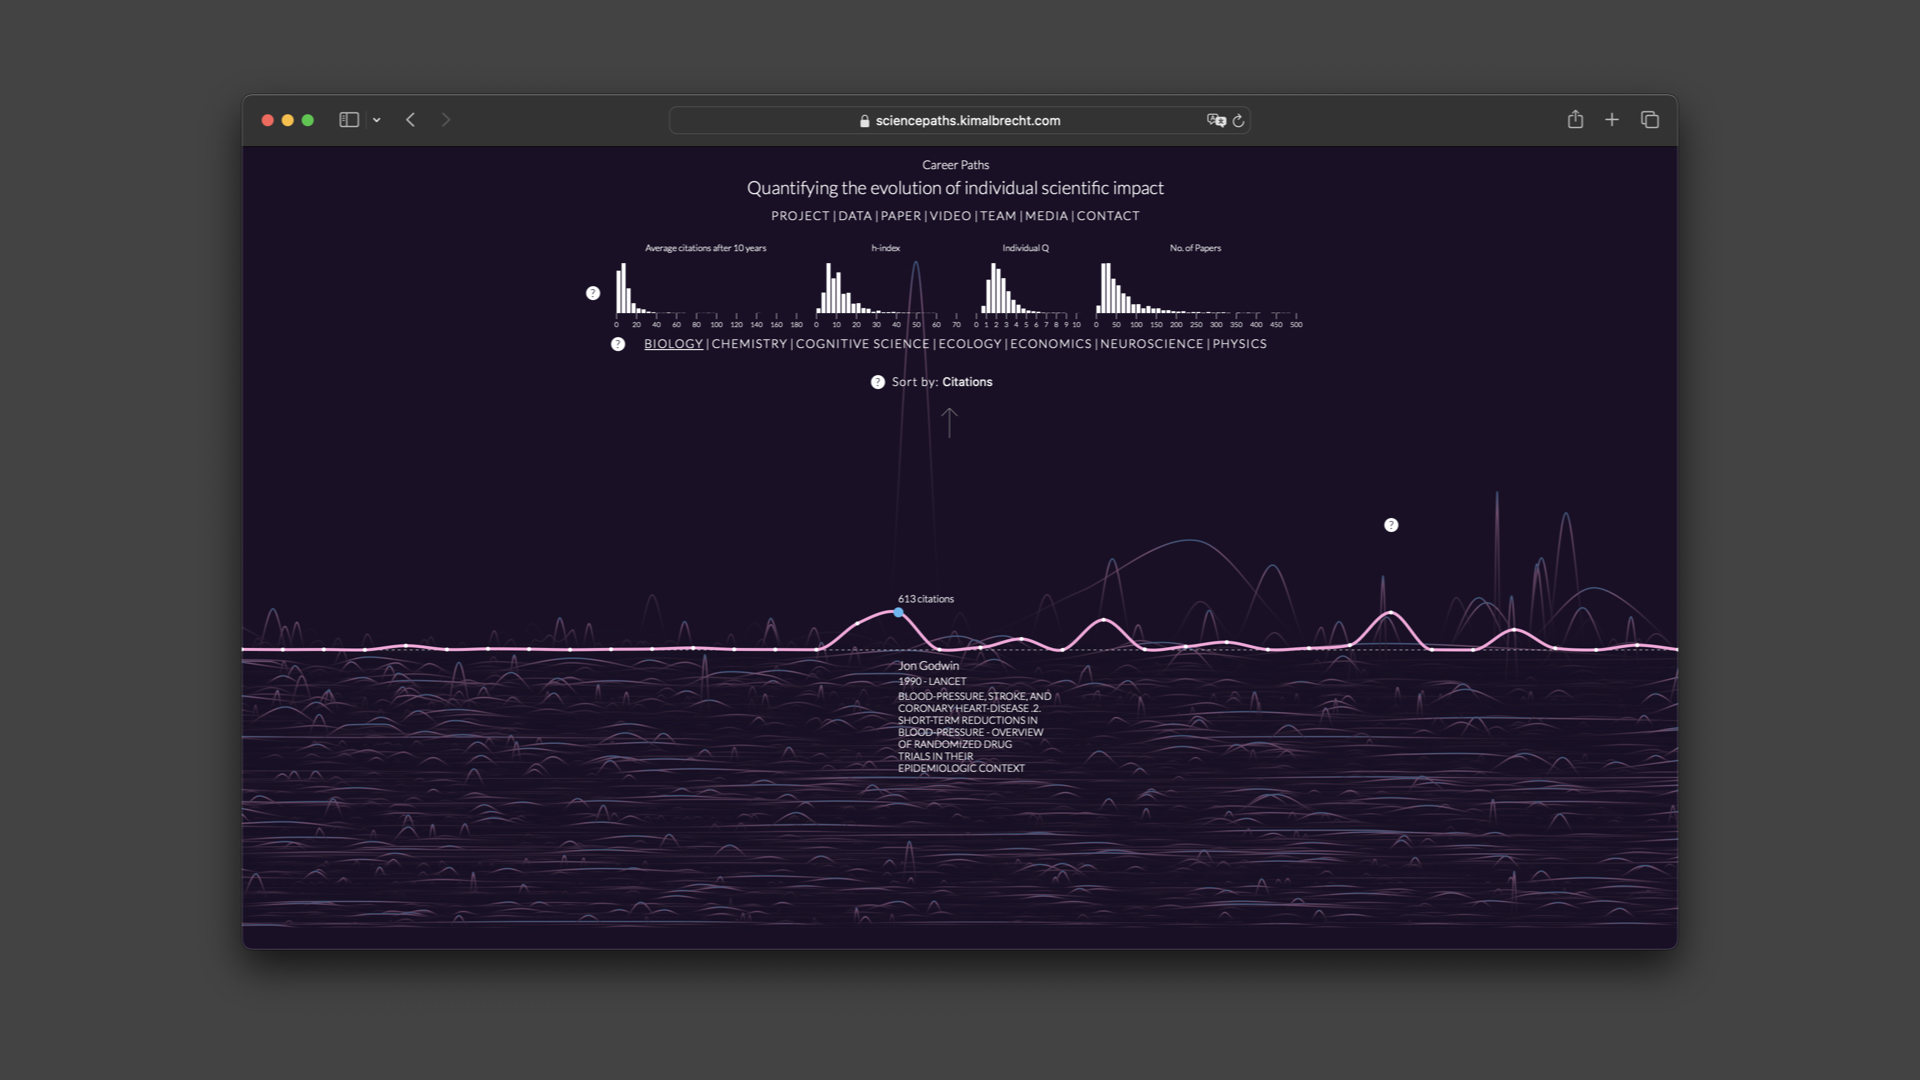Viewport: 1920px width, 1080px height.
Task: Select the CHEMISTRY discipline tab
Action: tap(749, 344)
